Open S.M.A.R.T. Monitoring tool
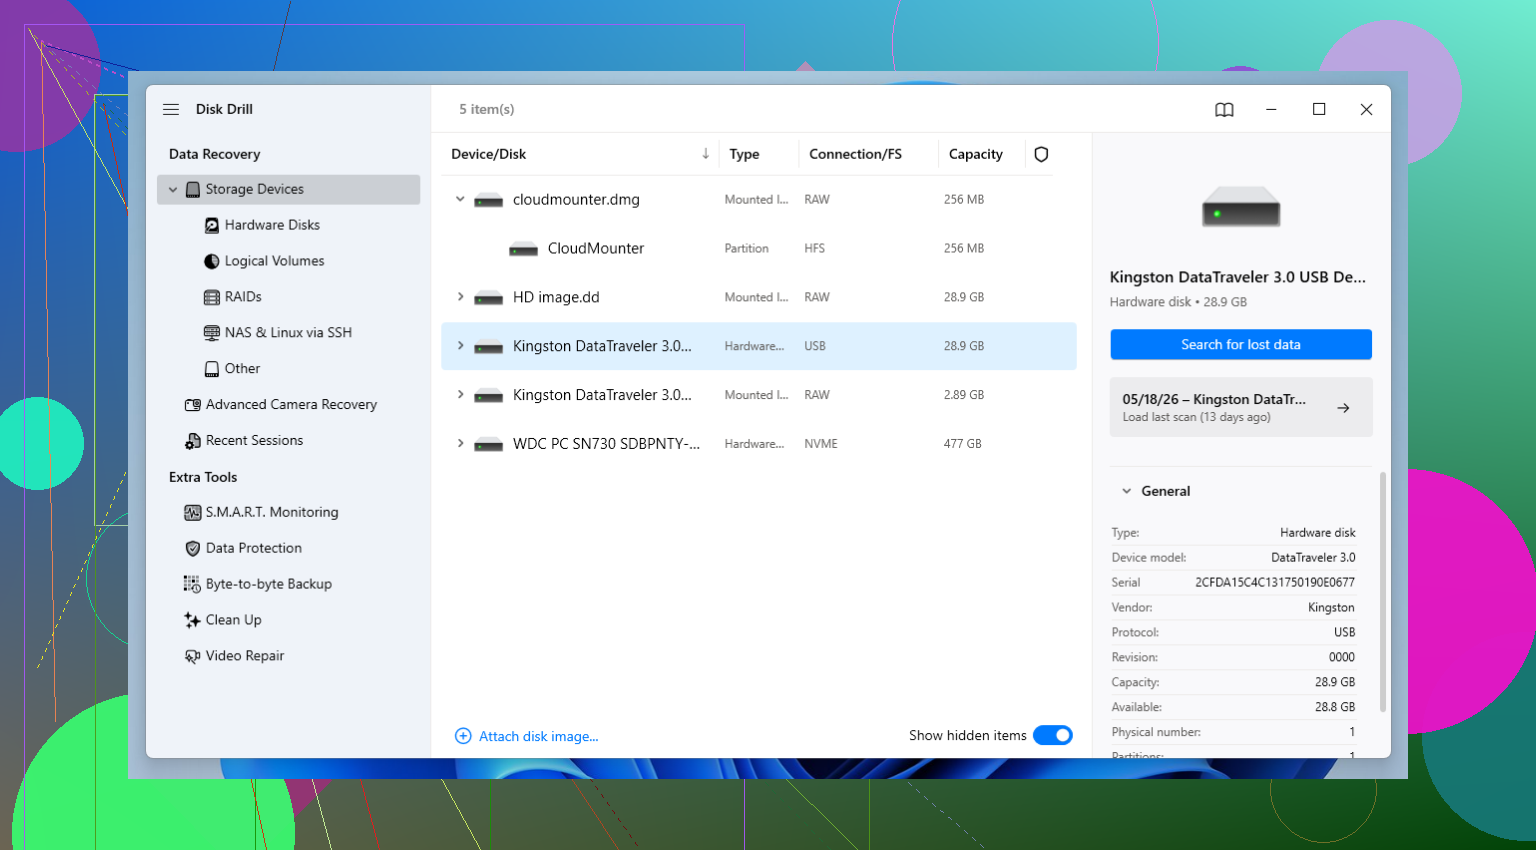The width and height of the screenshot is (1536, 850). tap(272, 512)
